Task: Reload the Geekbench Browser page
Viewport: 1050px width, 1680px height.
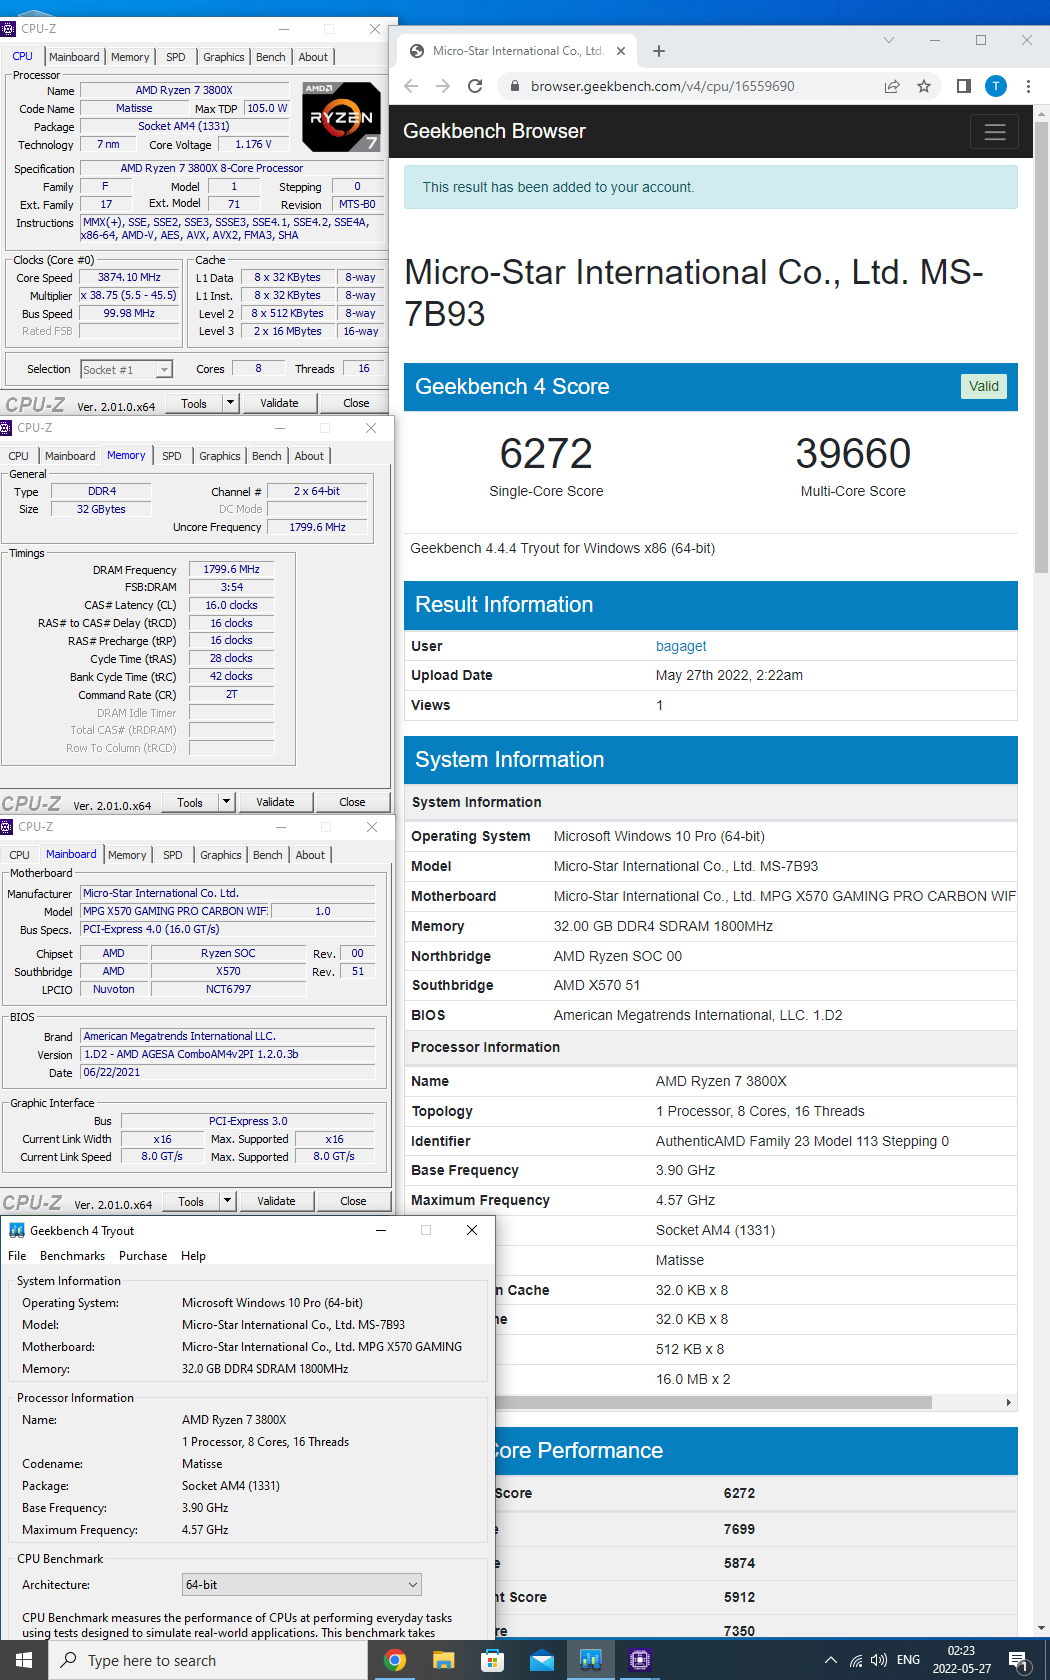Action: (x=475, y=86)
